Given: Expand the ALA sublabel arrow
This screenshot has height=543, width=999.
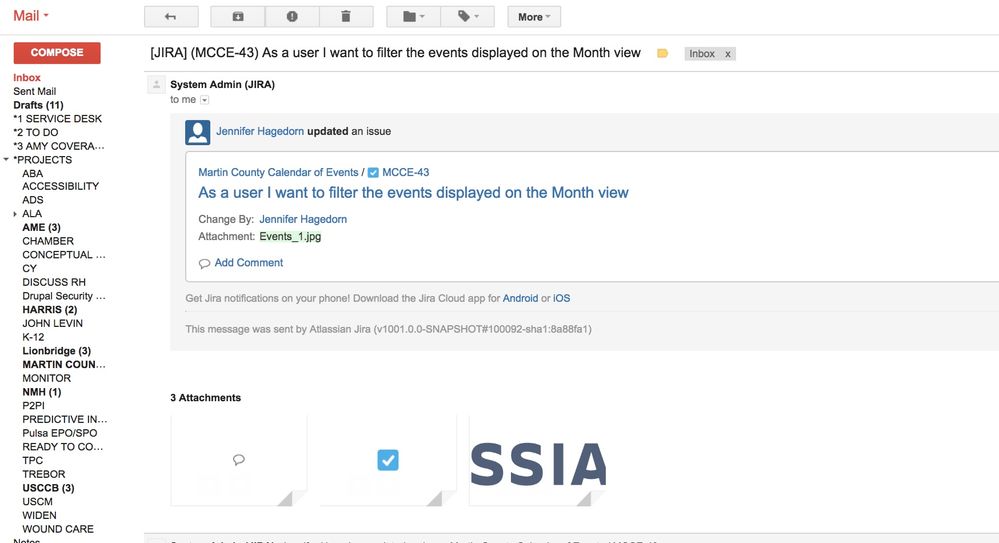Looking at the screenshot, I should pos(15,214).
